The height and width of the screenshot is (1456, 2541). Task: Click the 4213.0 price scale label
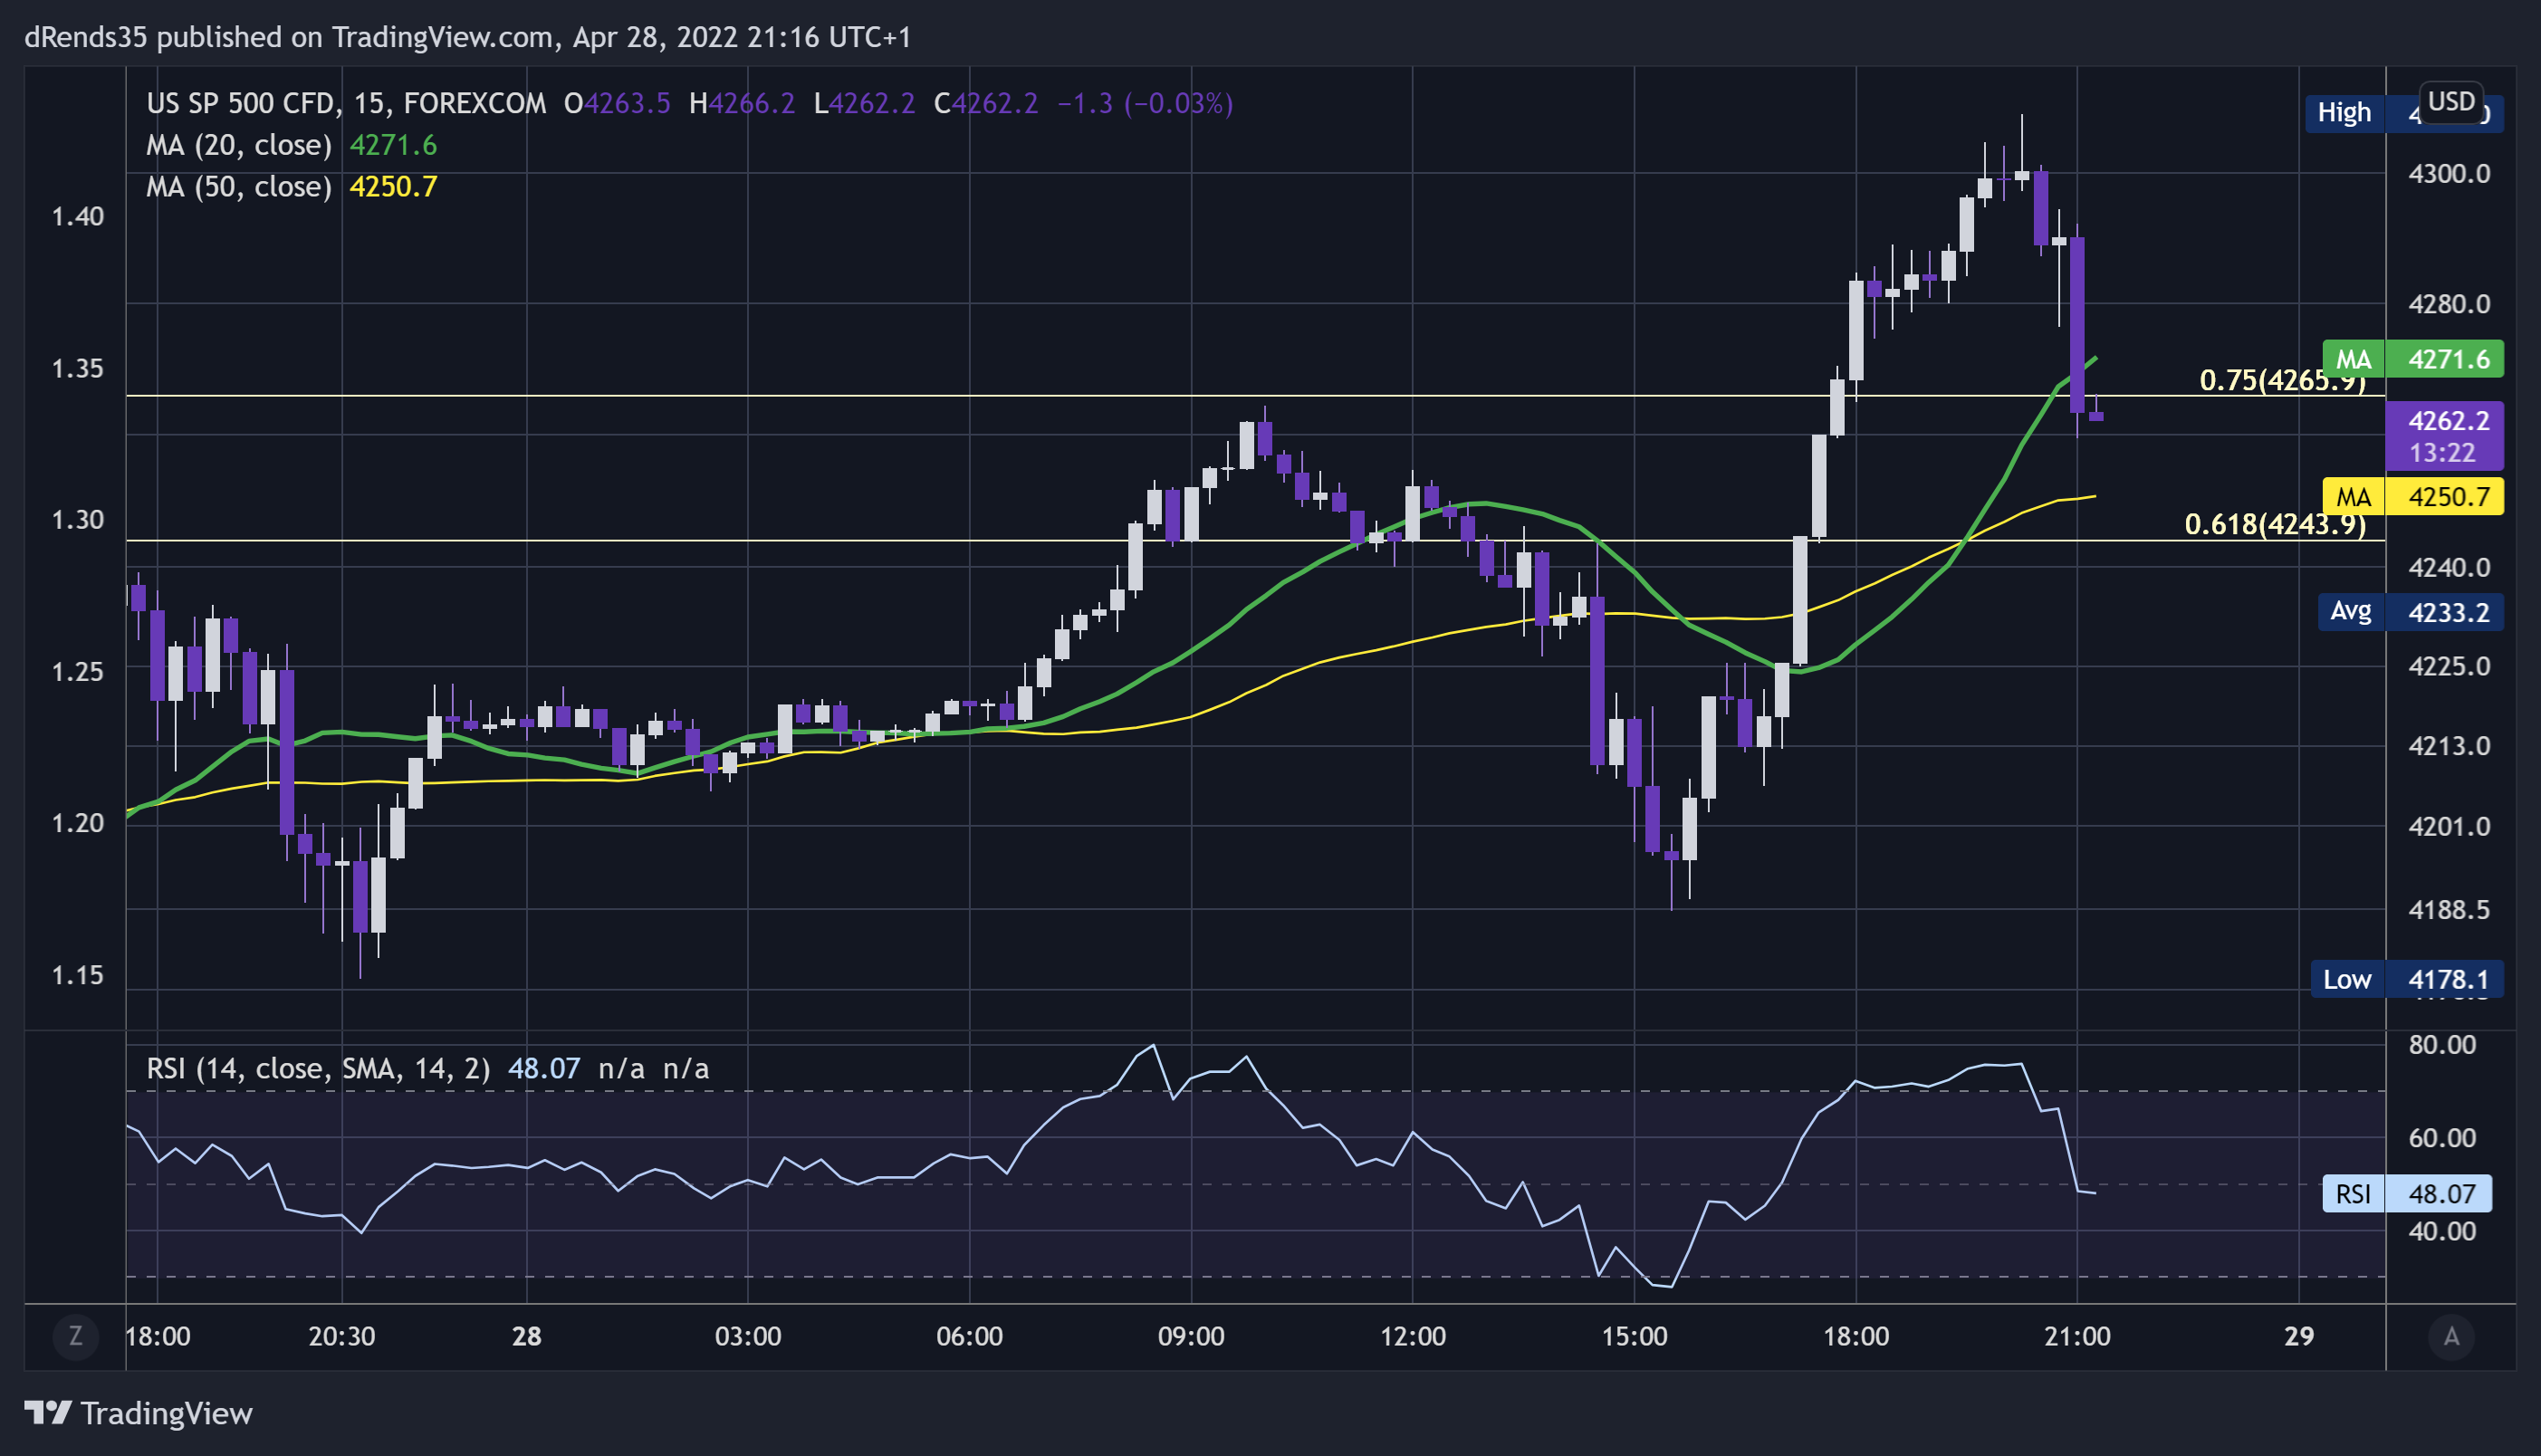[x=2449, y=746]
